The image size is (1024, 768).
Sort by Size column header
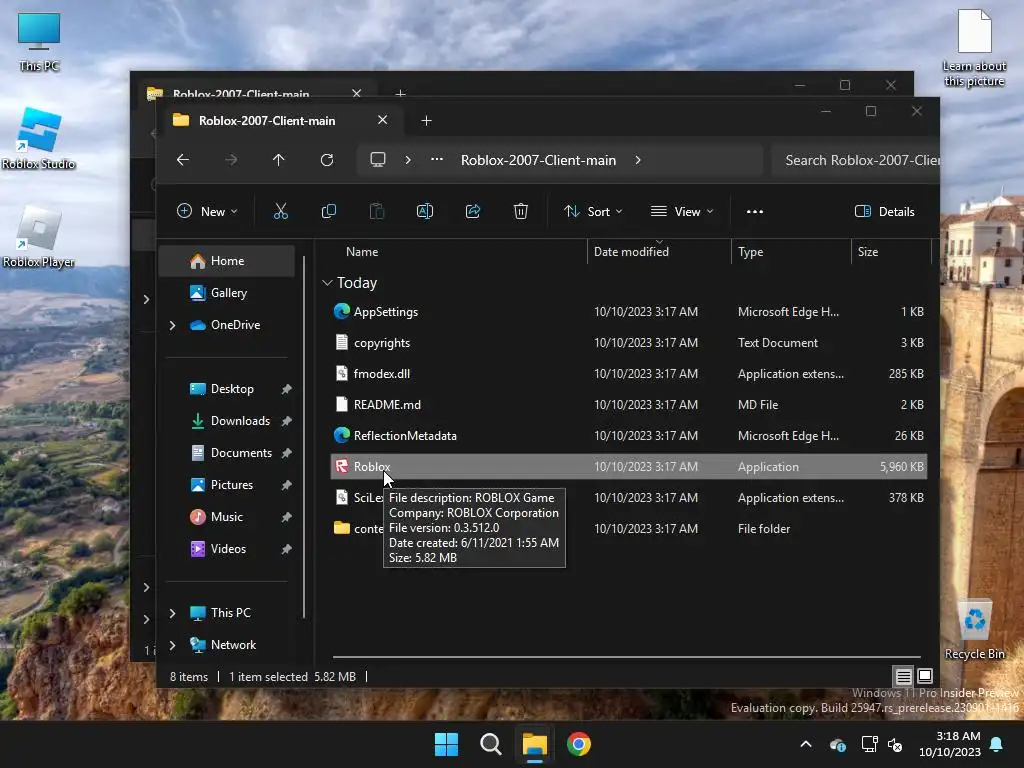tap(891, 251)
